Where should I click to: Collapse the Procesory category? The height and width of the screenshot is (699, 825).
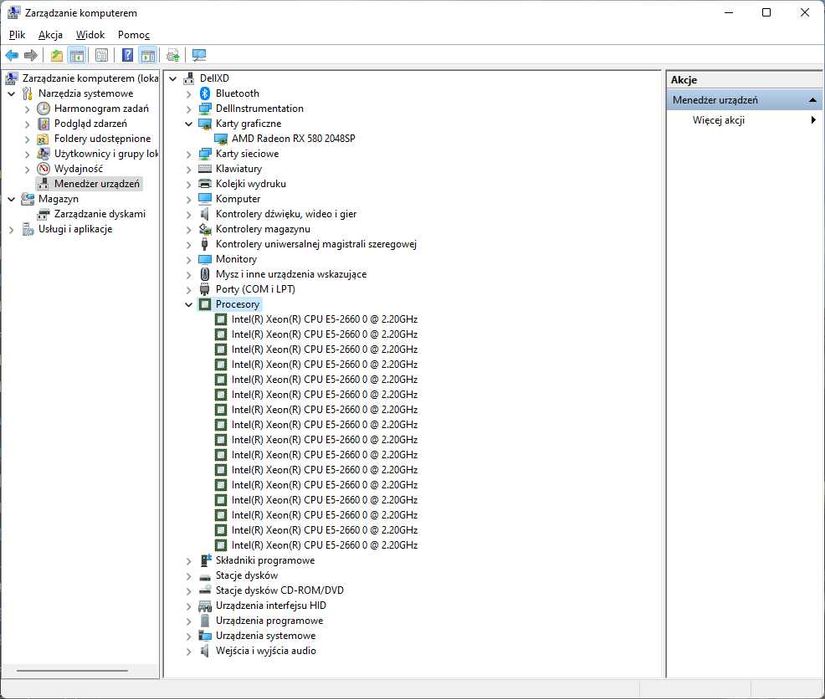188,305
